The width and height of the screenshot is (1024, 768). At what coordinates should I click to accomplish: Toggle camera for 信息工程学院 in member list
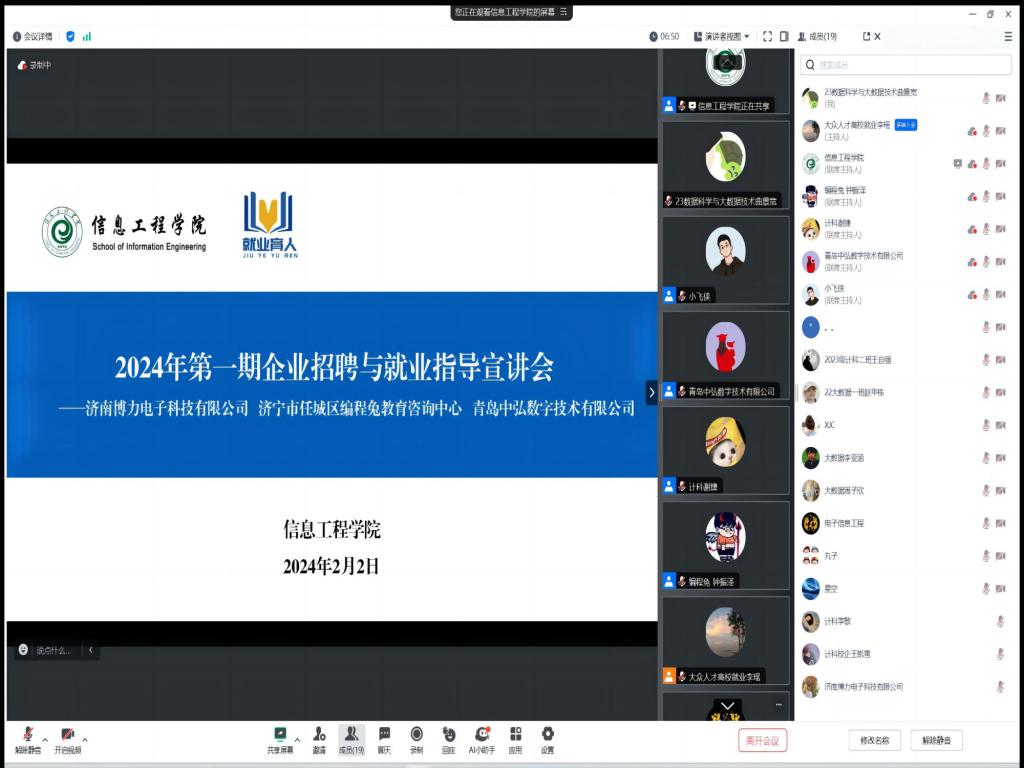point(1000,163)
